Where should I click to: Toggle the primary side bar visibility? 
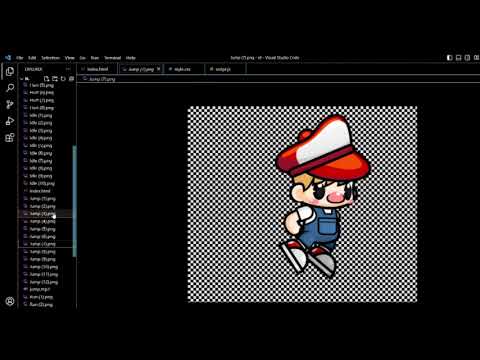(x=450, y=58)
